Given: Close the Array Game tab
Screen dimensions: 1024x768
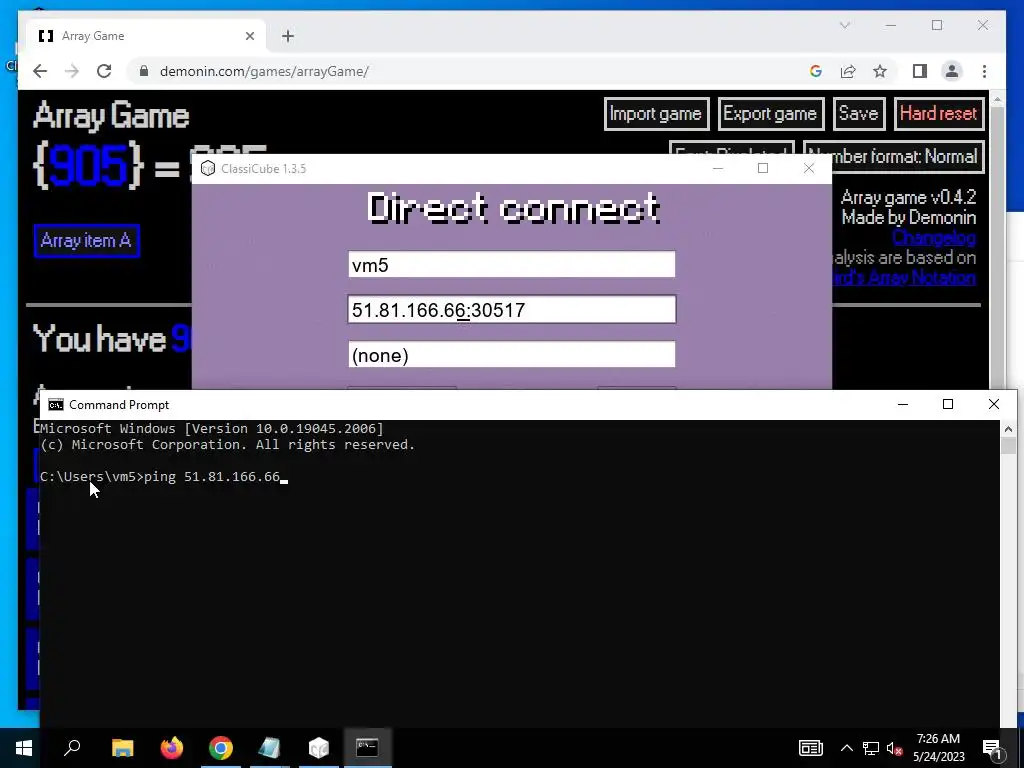Looking at the screenshot, I should click(249, 36).
